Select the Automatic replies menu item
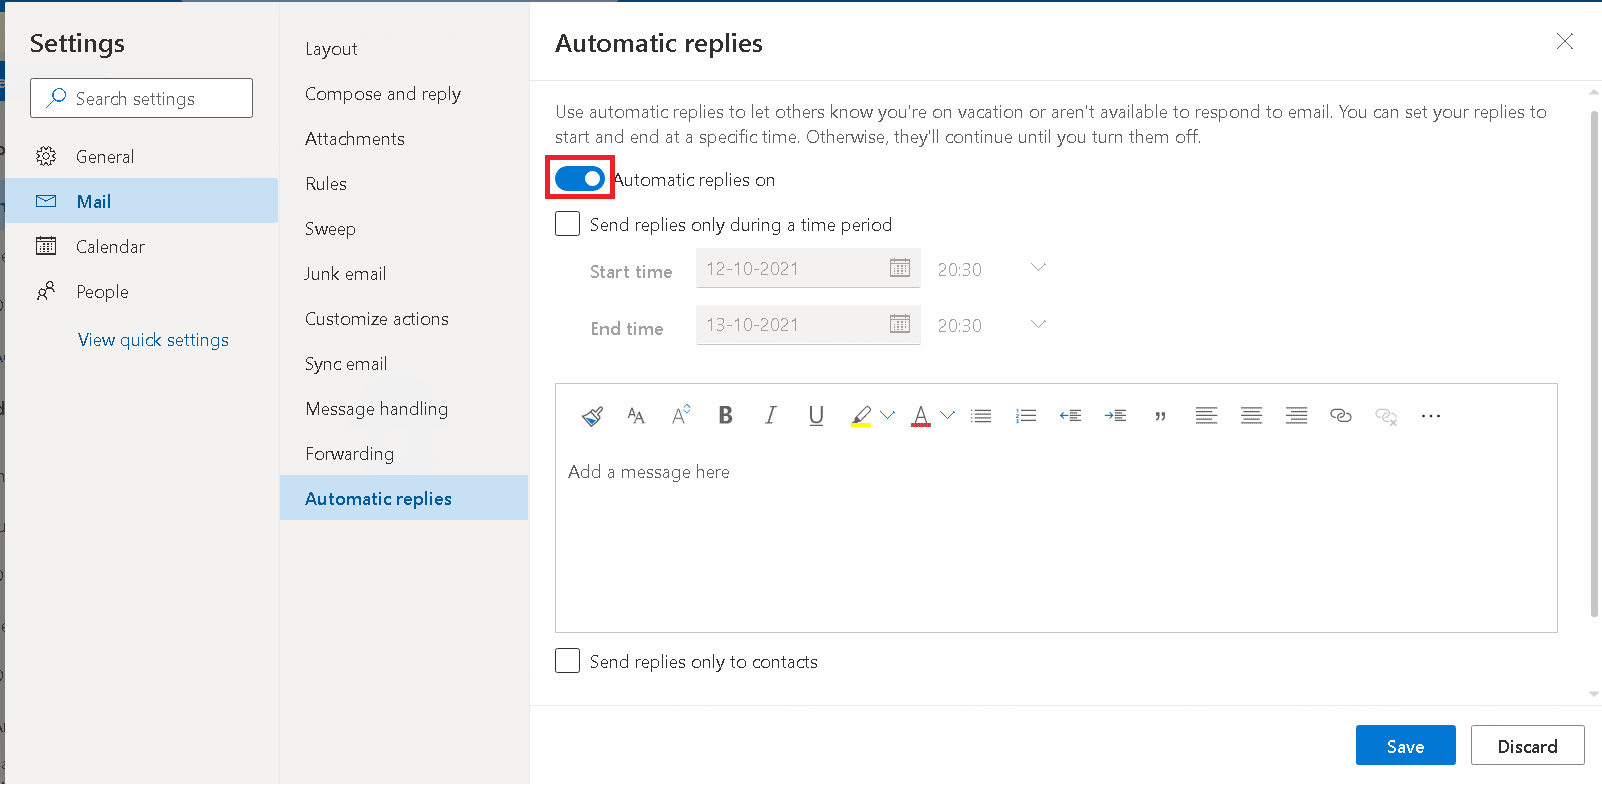Viewport: 1602px width, 788px height. (x=404, y=498)
